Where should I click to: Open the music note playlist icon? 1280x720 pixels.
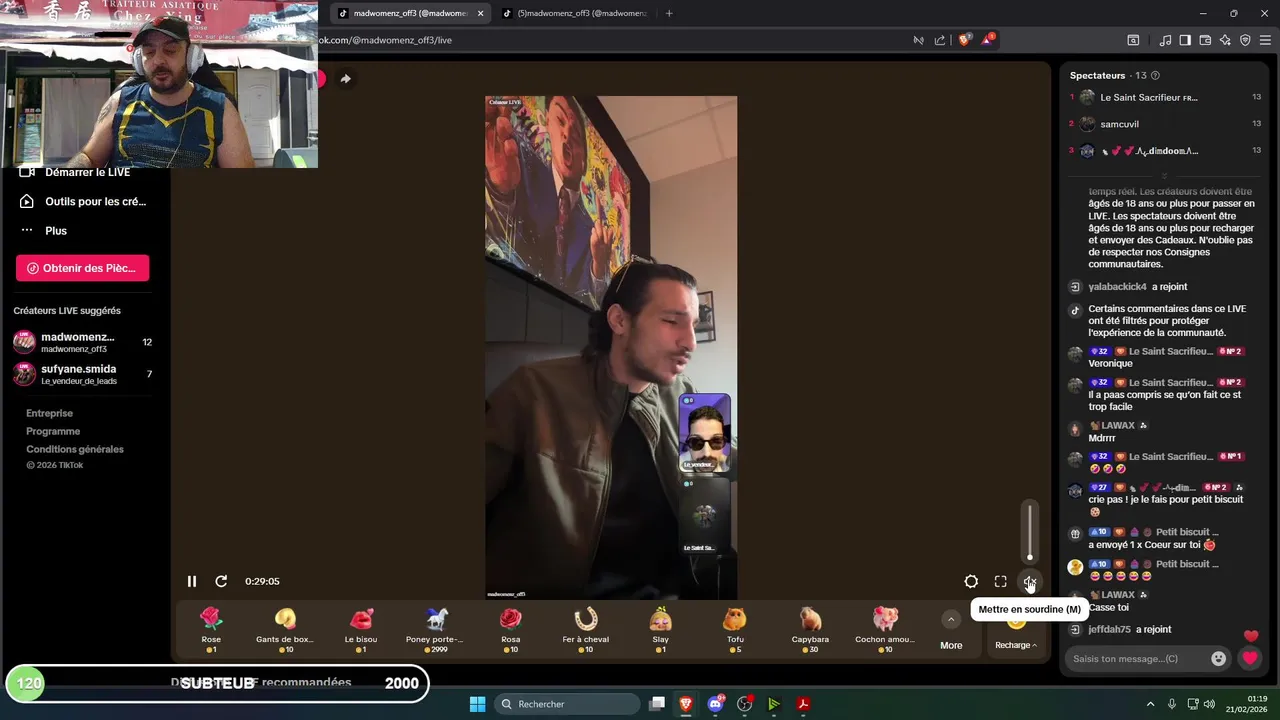coord(1165,40)
